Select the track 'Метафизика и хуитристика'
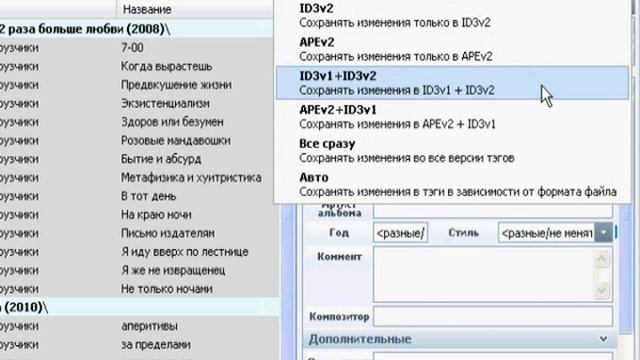This screenshot has height=360, width=640. pyautogui.click(x=191, y=178)
